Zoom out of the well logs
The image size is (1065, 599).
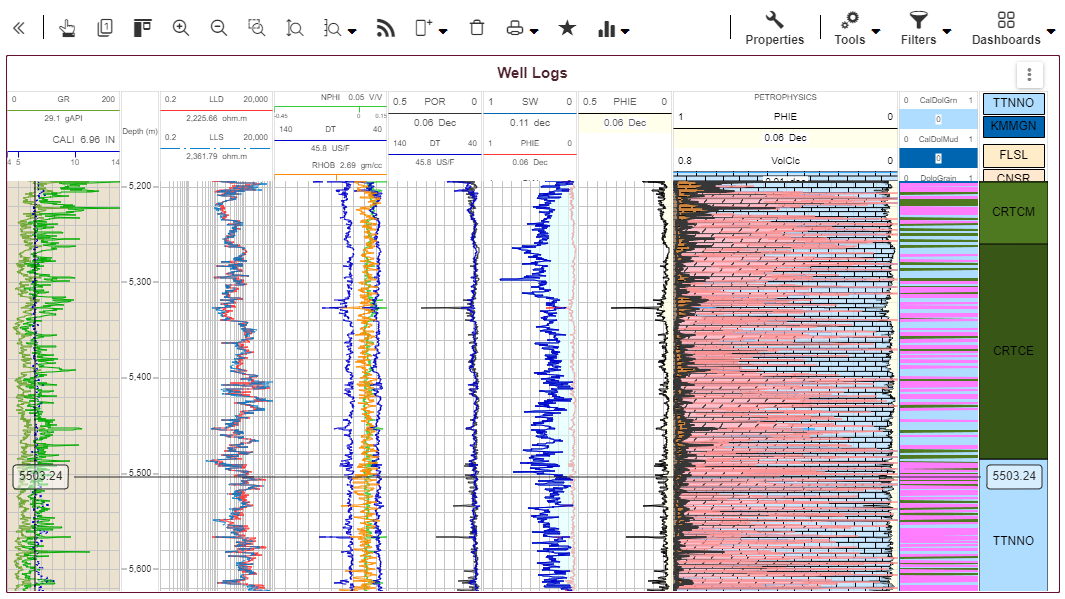tap(219, 28)
